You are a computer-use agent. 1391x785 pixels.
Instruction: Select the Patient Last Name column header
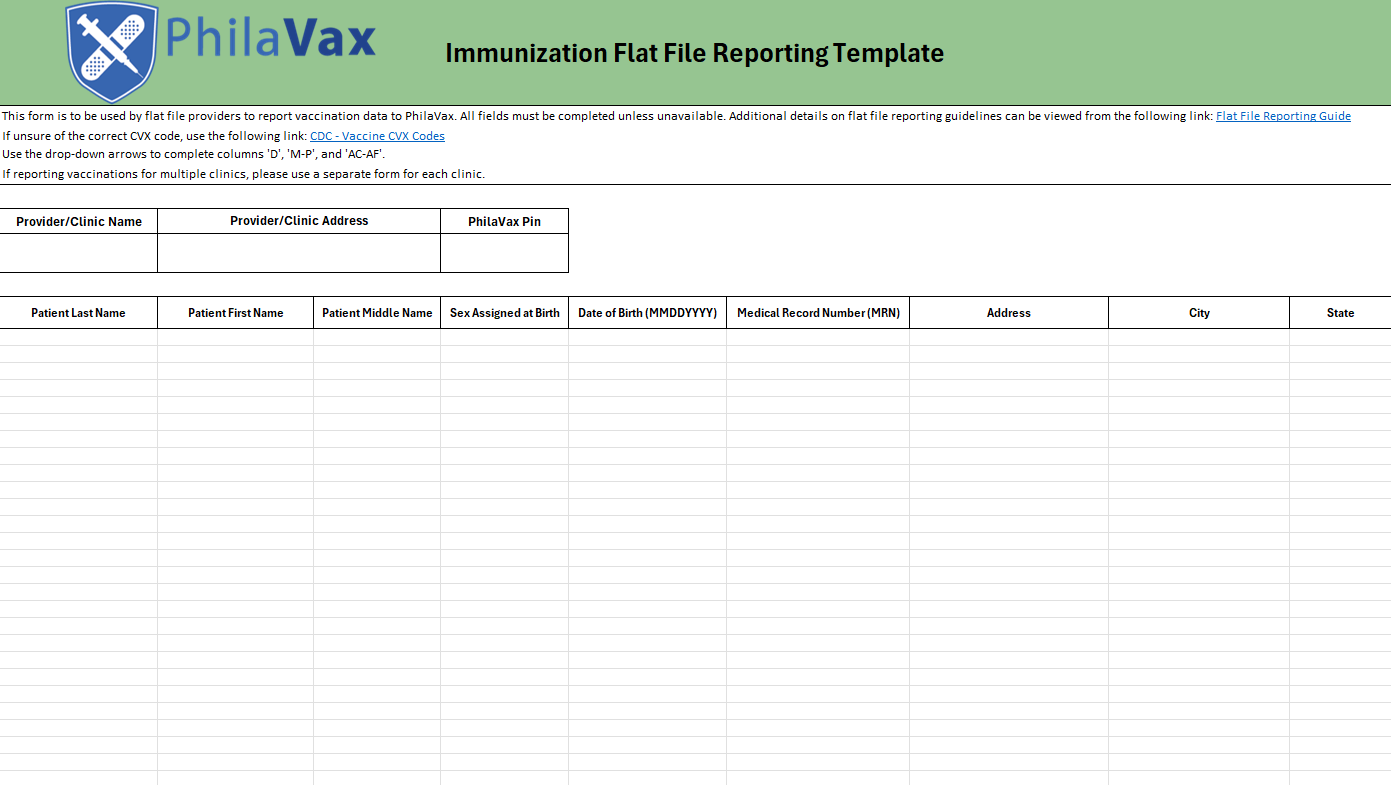78,313
